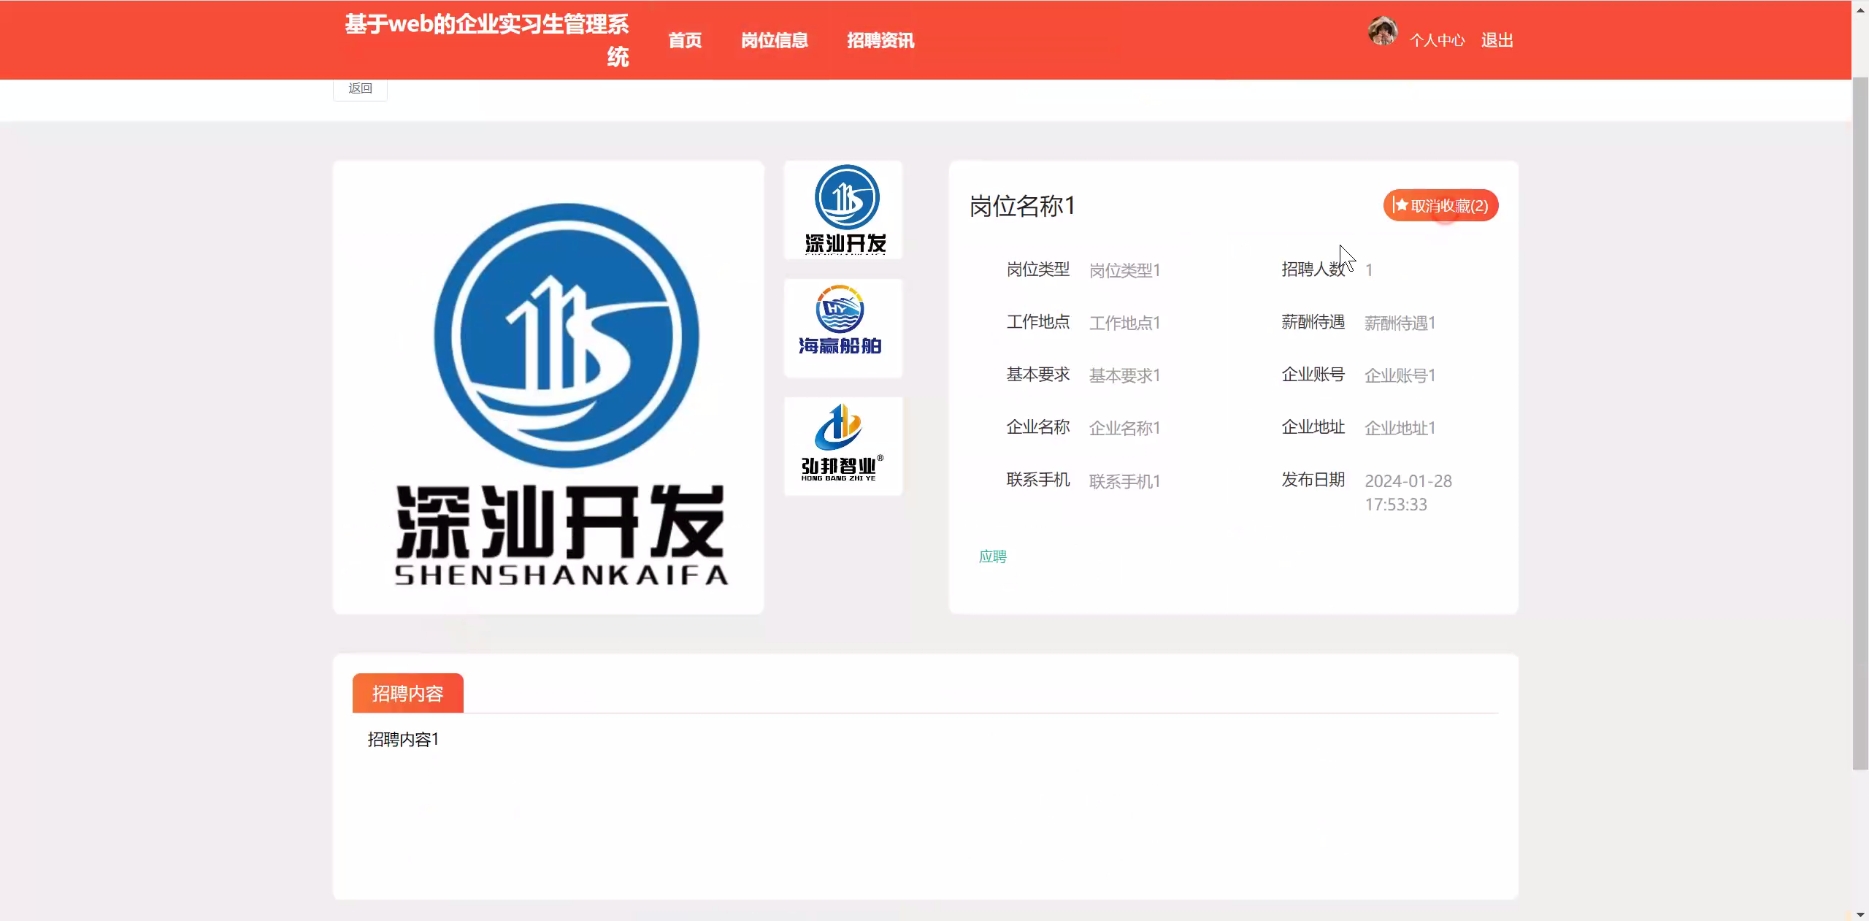Click the 招聘内容1 body text

pyautogui.click(x=403, y=739)
